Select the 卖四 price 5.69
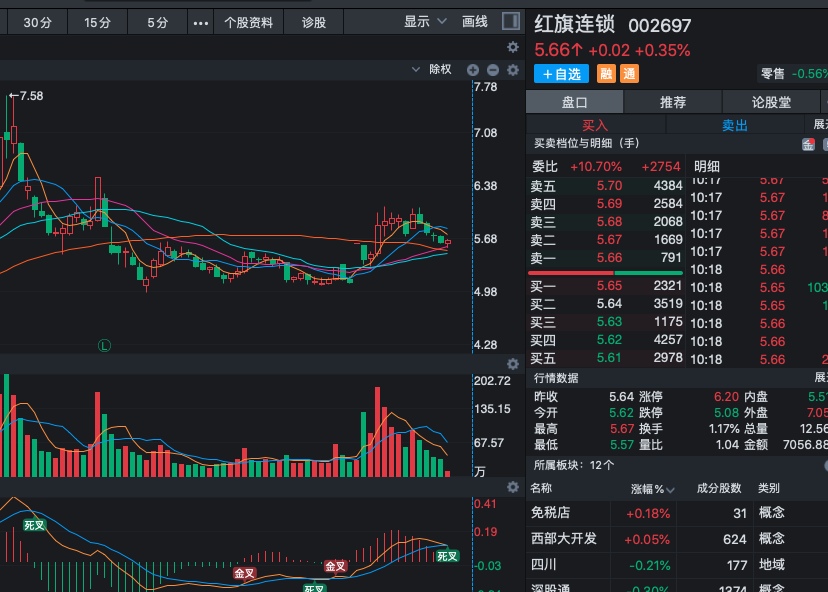This screenshot has width=828, height=592. pos(609,204)
